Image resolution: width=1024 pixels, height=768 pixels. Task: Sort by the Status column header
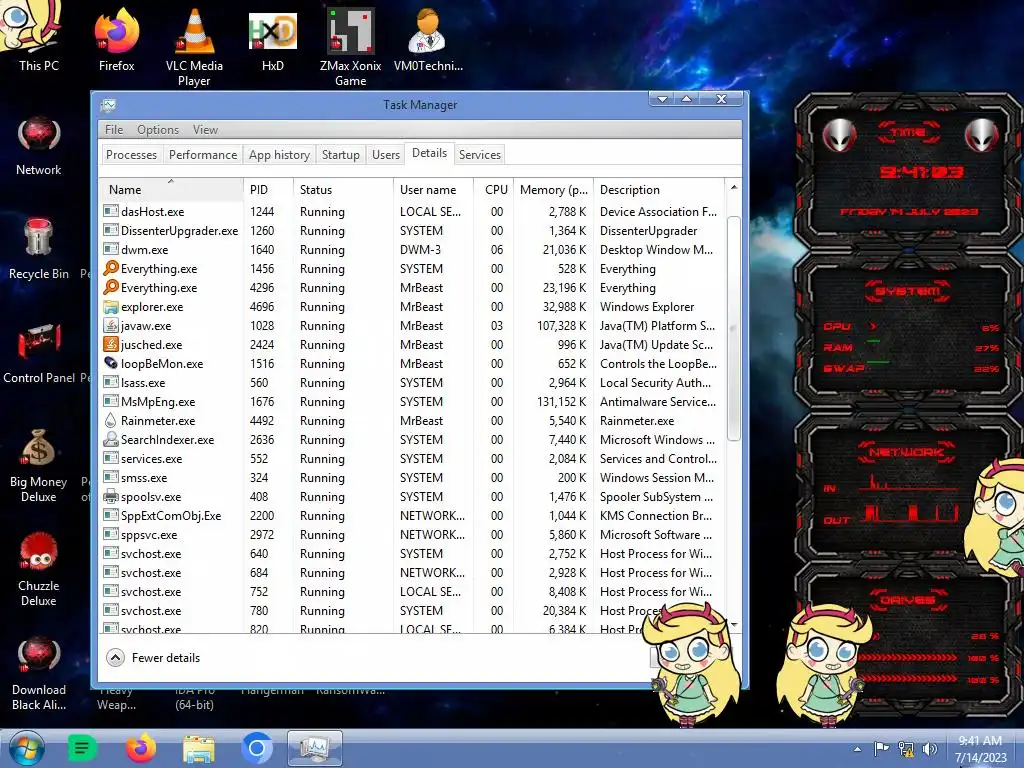[344, 189]
